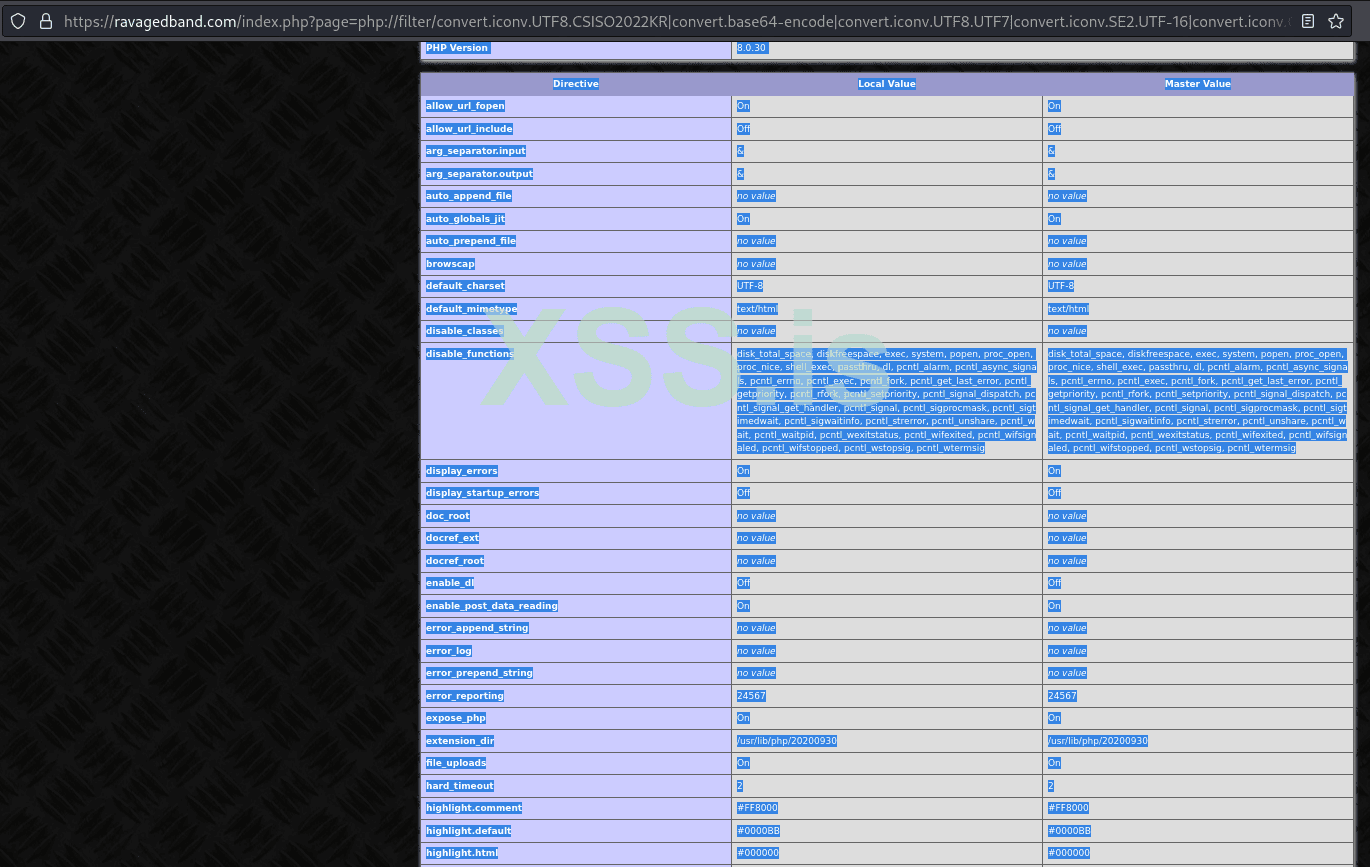The width and height of the screenshot is (1370, 867).
Task: Select the PHP Version value 8.0.30
Action: coord(752,47)
